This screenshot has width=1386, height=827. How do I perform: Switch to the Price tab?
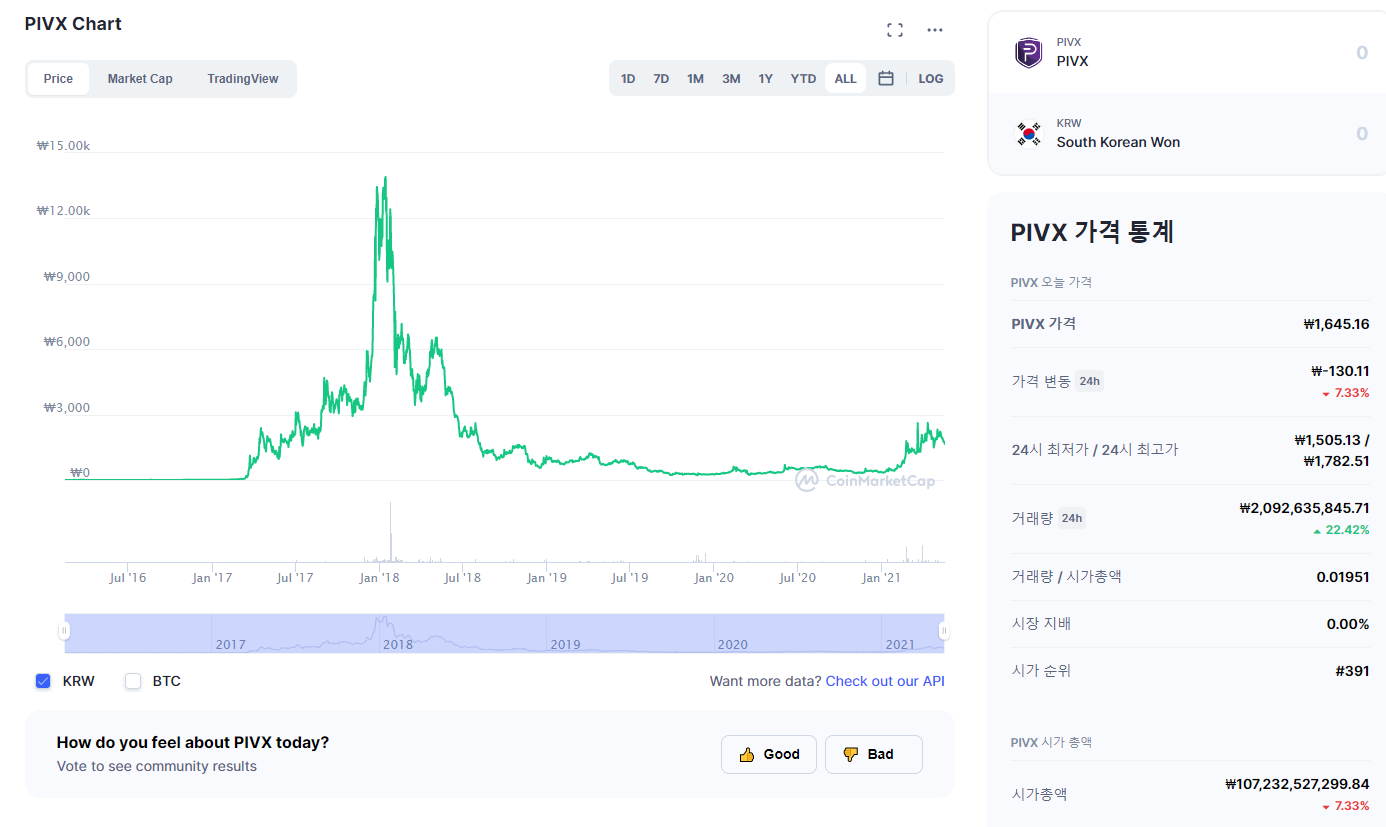(58, 78)
